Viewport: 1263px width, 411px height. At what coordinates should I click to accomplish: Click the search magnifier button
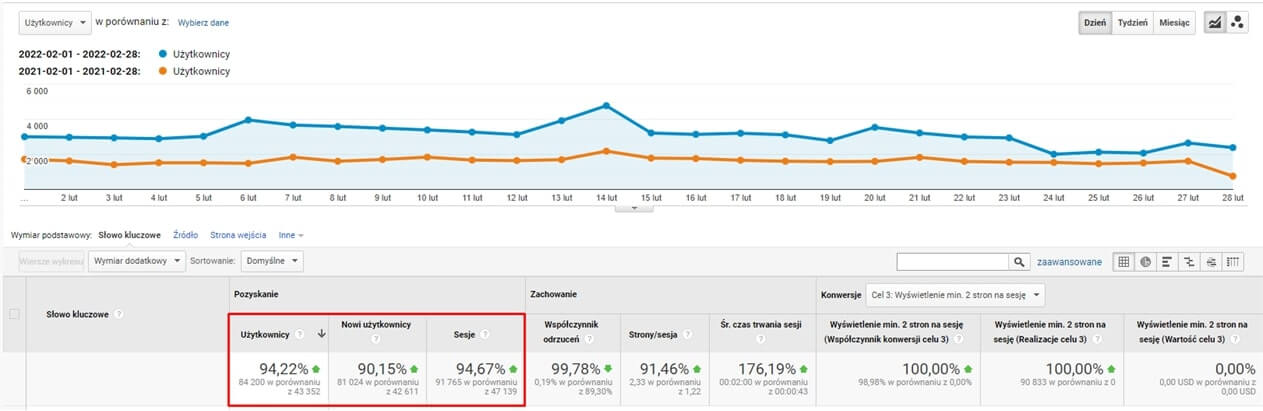pos(1019,262)
